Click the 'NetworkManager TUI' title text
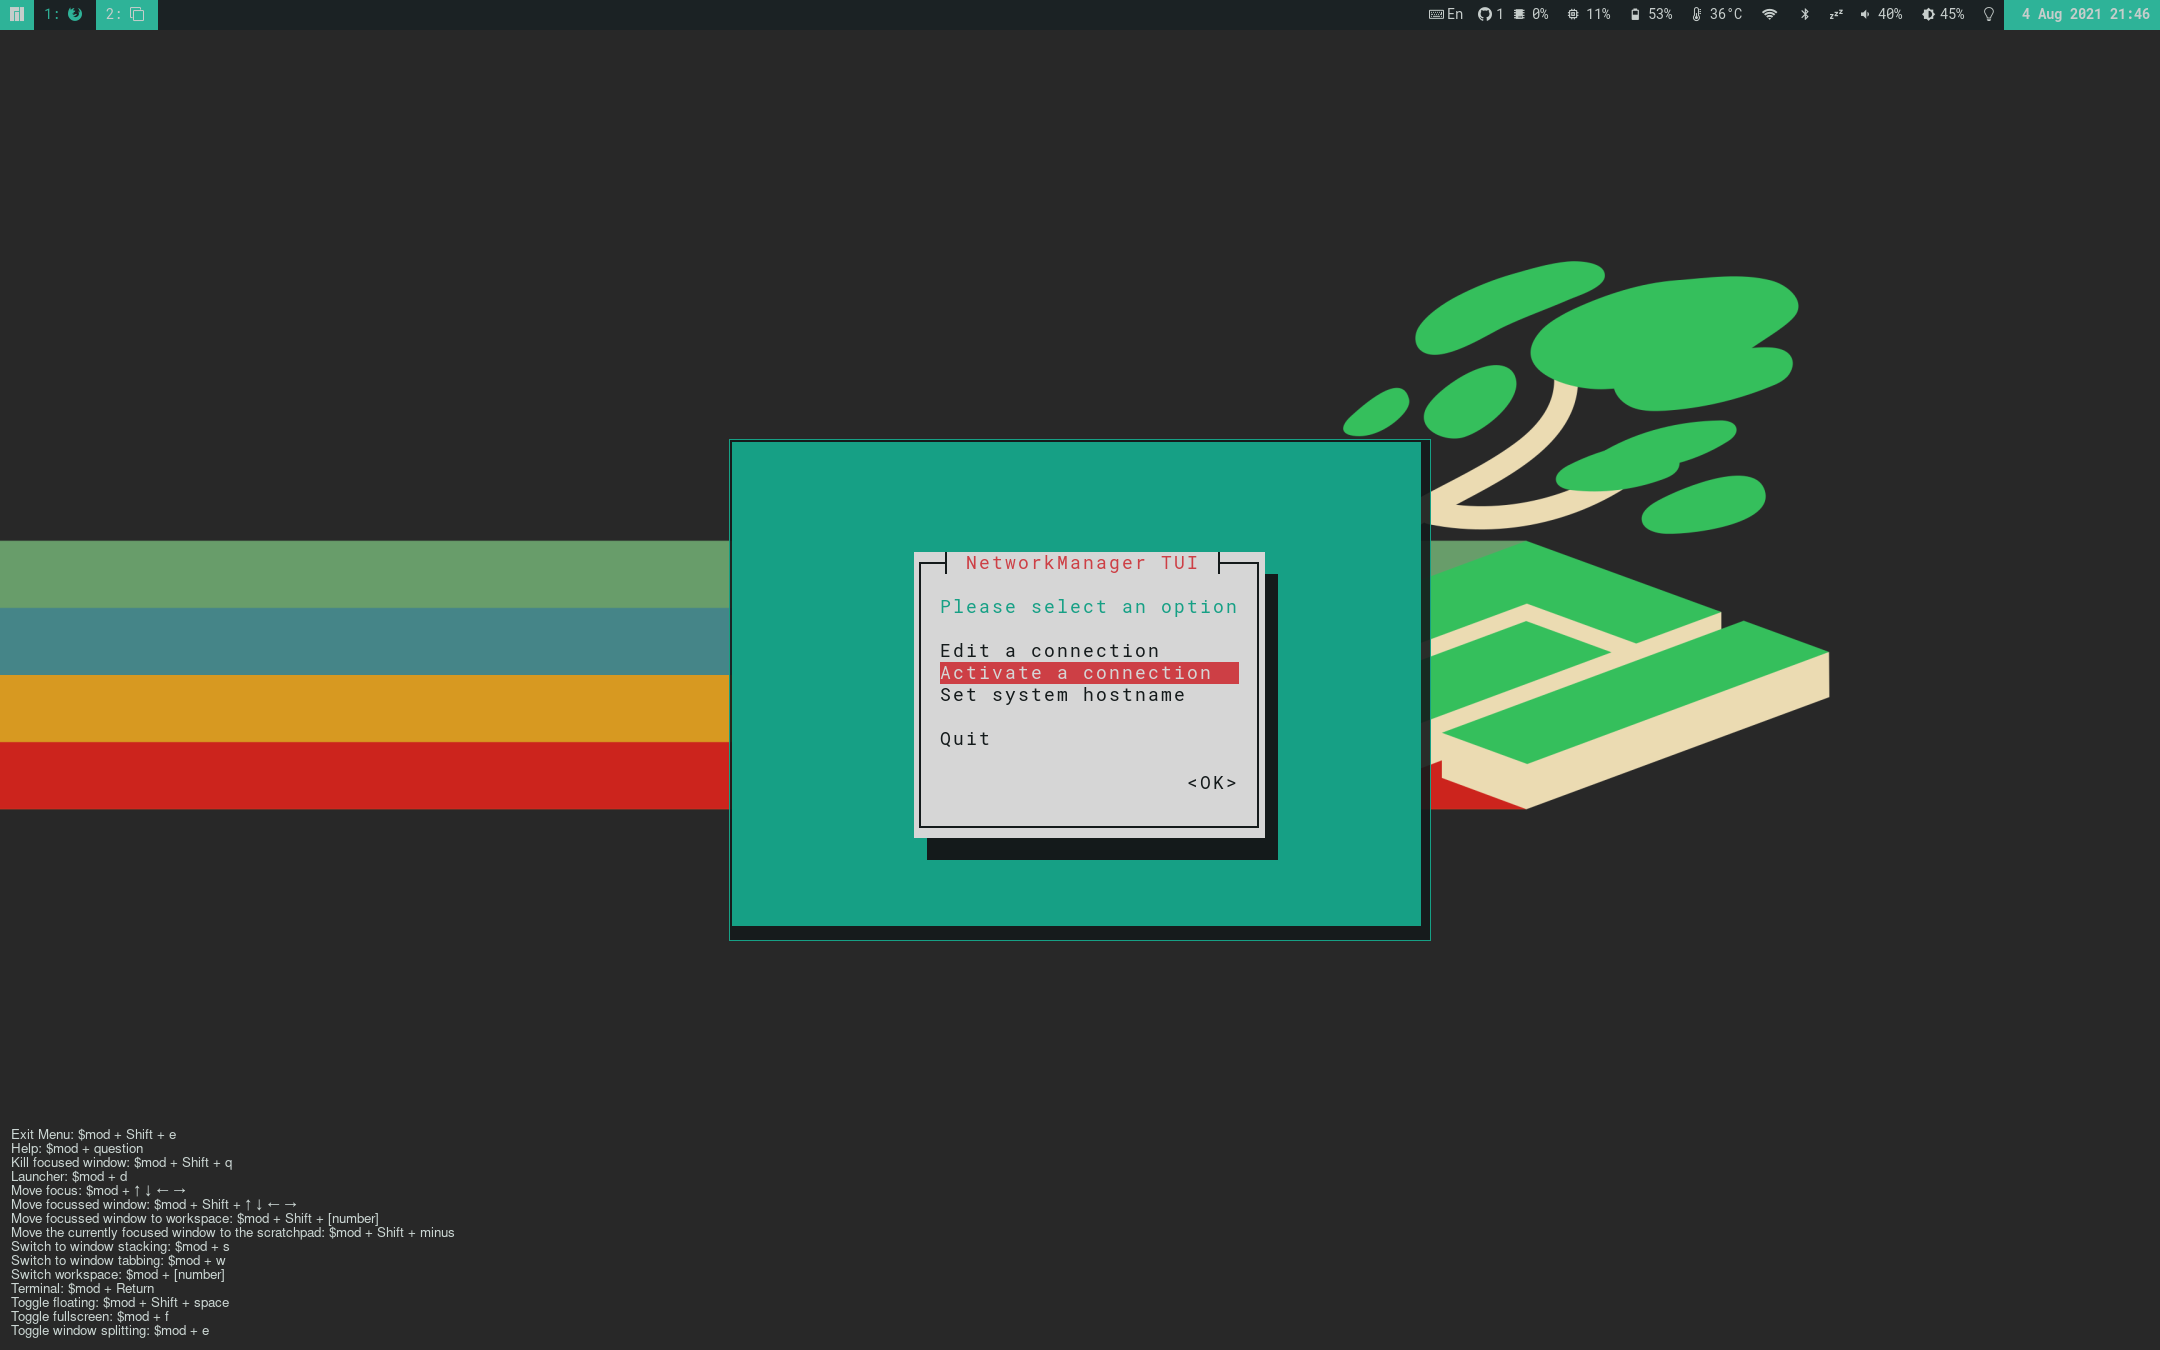 point(1082,563)
